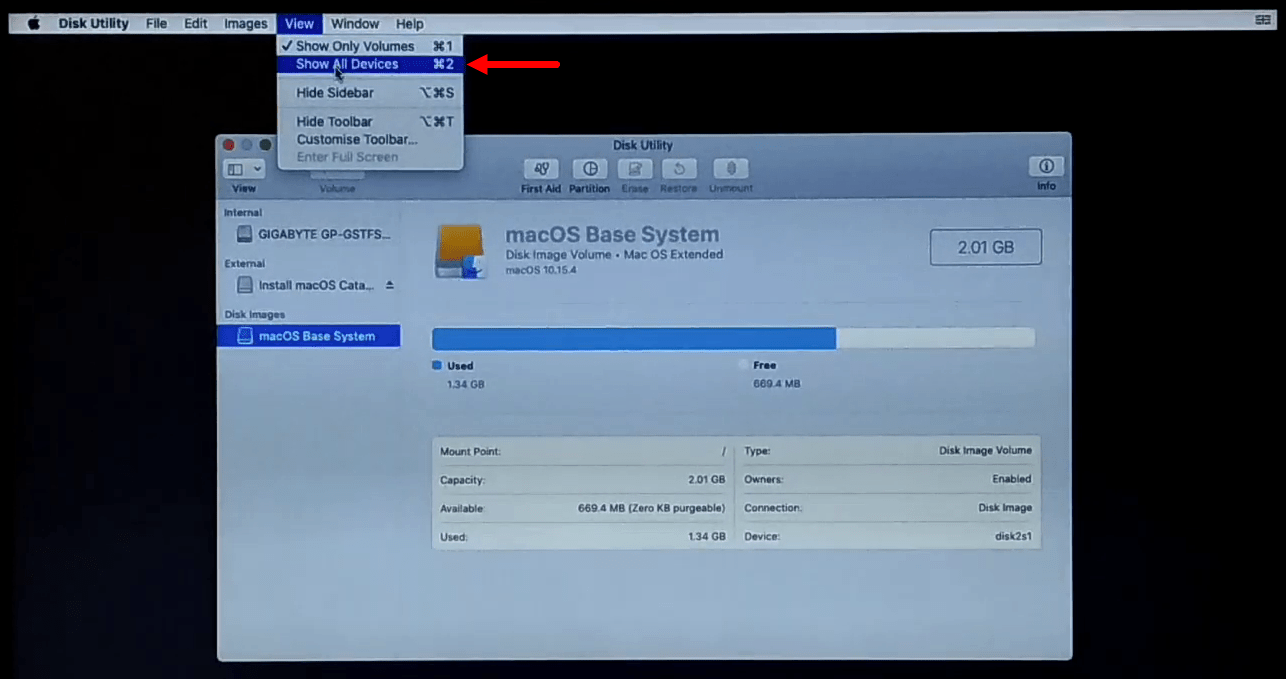Choose Customise Toolbar… menu entry
1286x679 pixels.
[x=370, y=139]
